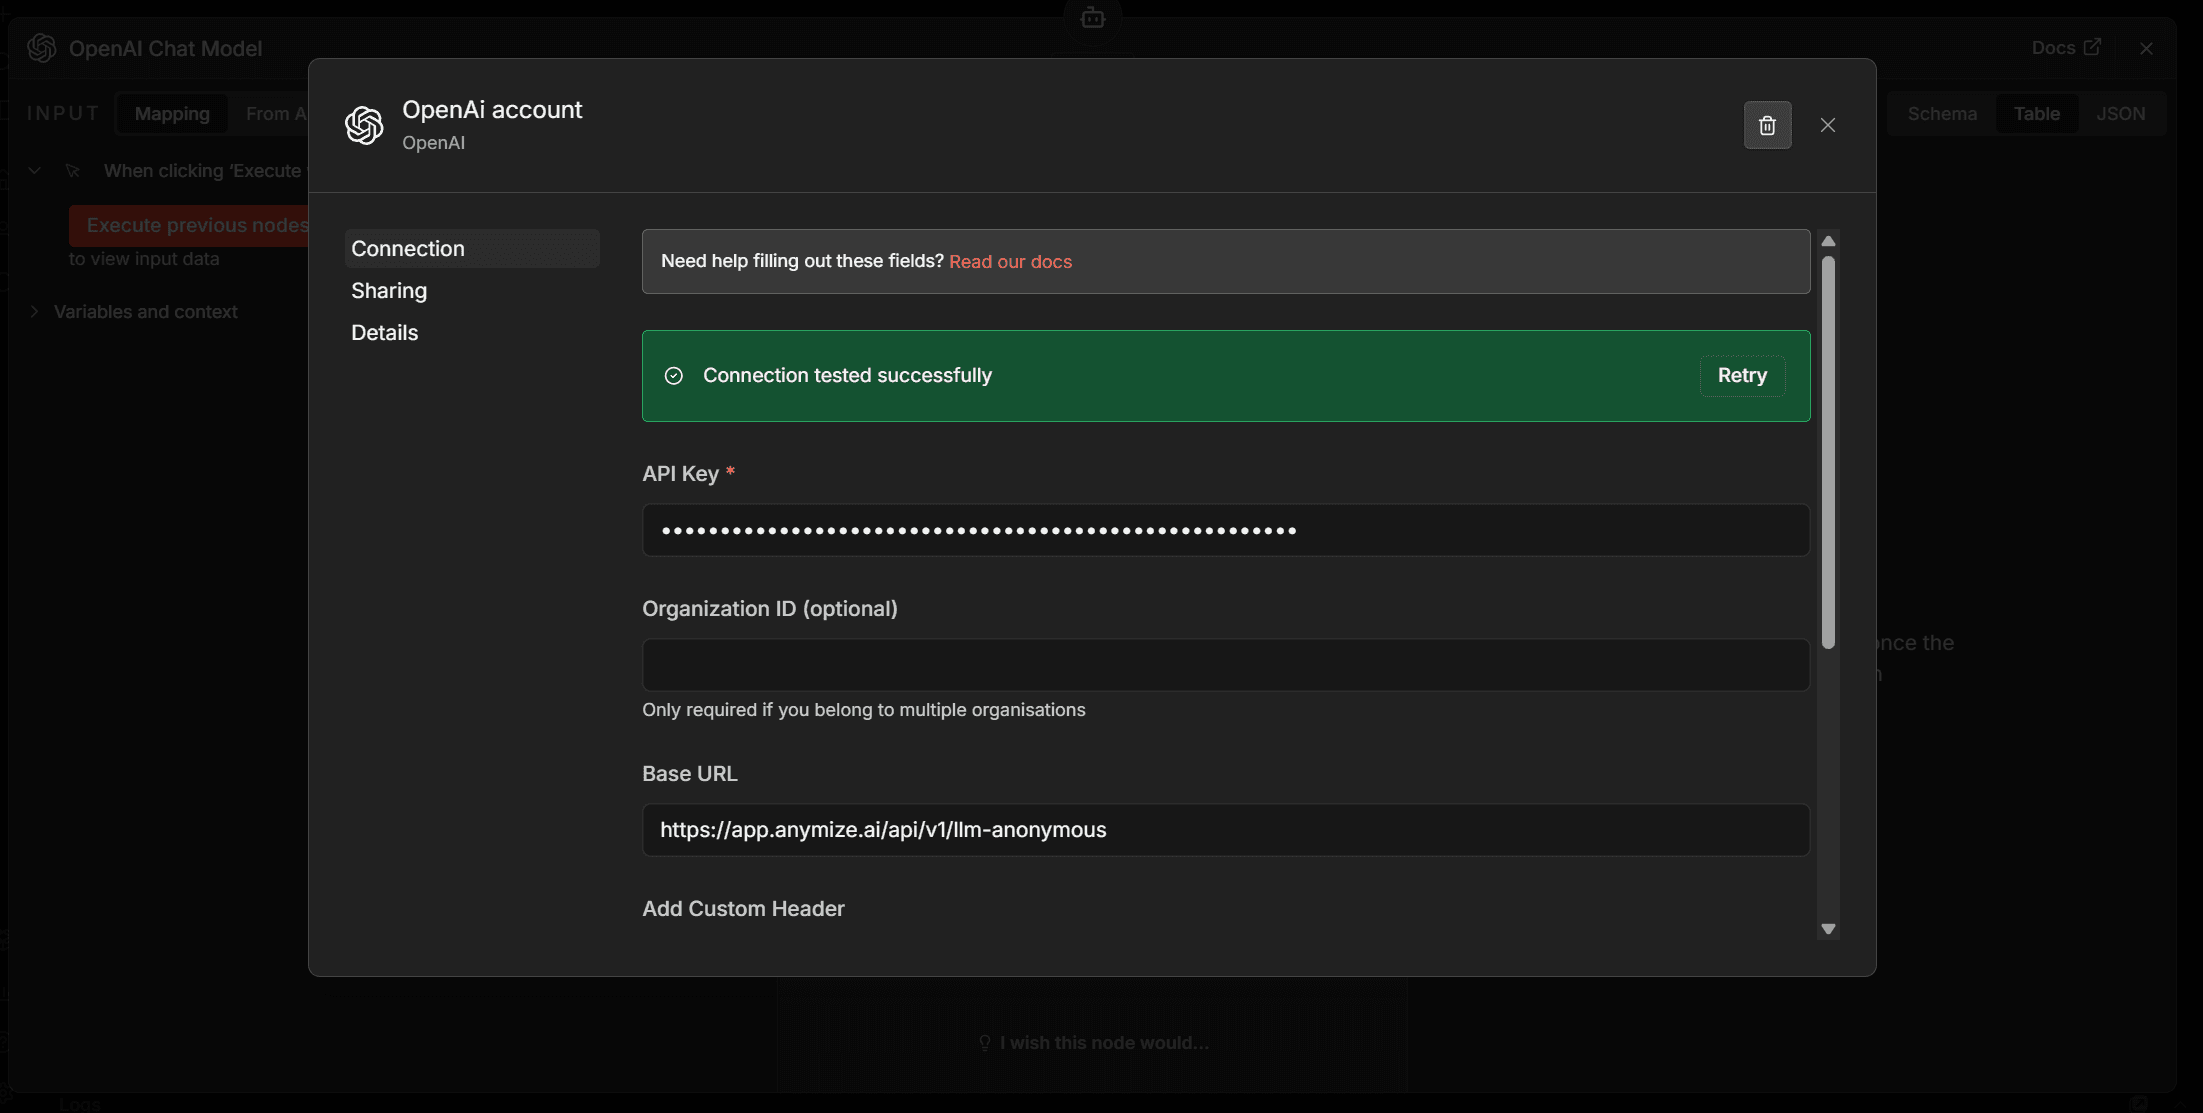Delete this credential using the trash icon
The width and height of the screenshot is (2203, 1113).
(x=1767, y=124)
